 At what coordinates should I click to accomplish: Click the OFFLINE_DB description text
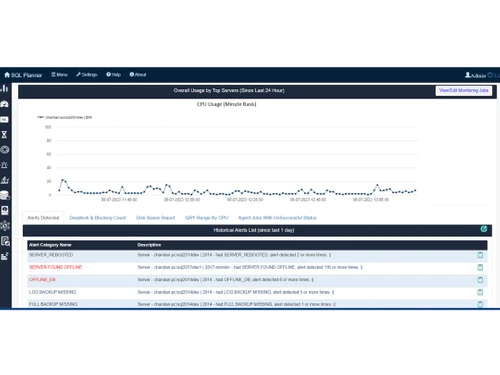click(x=225, y=280)
